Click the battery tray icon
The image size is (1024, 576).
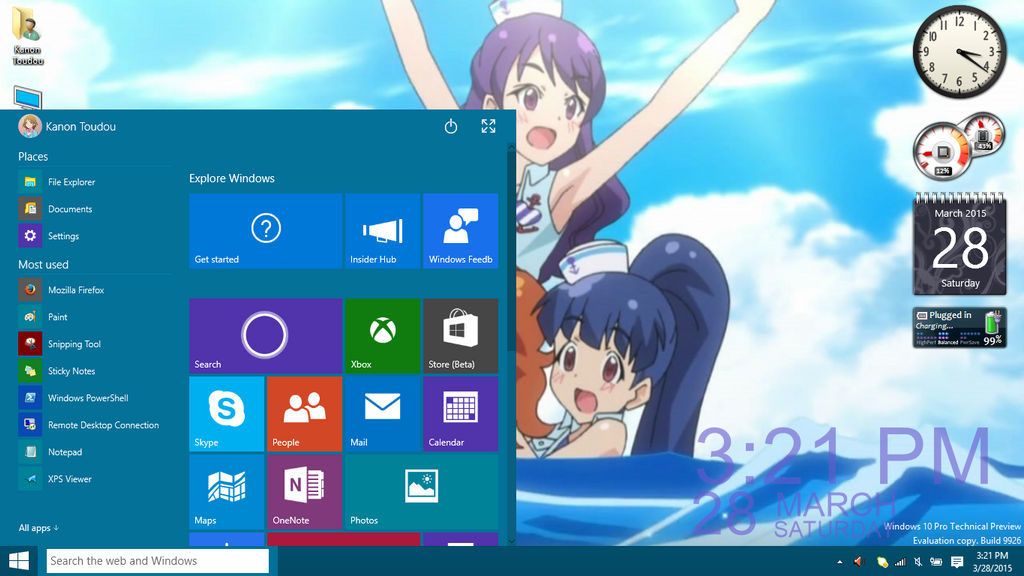tap(936, 562)
